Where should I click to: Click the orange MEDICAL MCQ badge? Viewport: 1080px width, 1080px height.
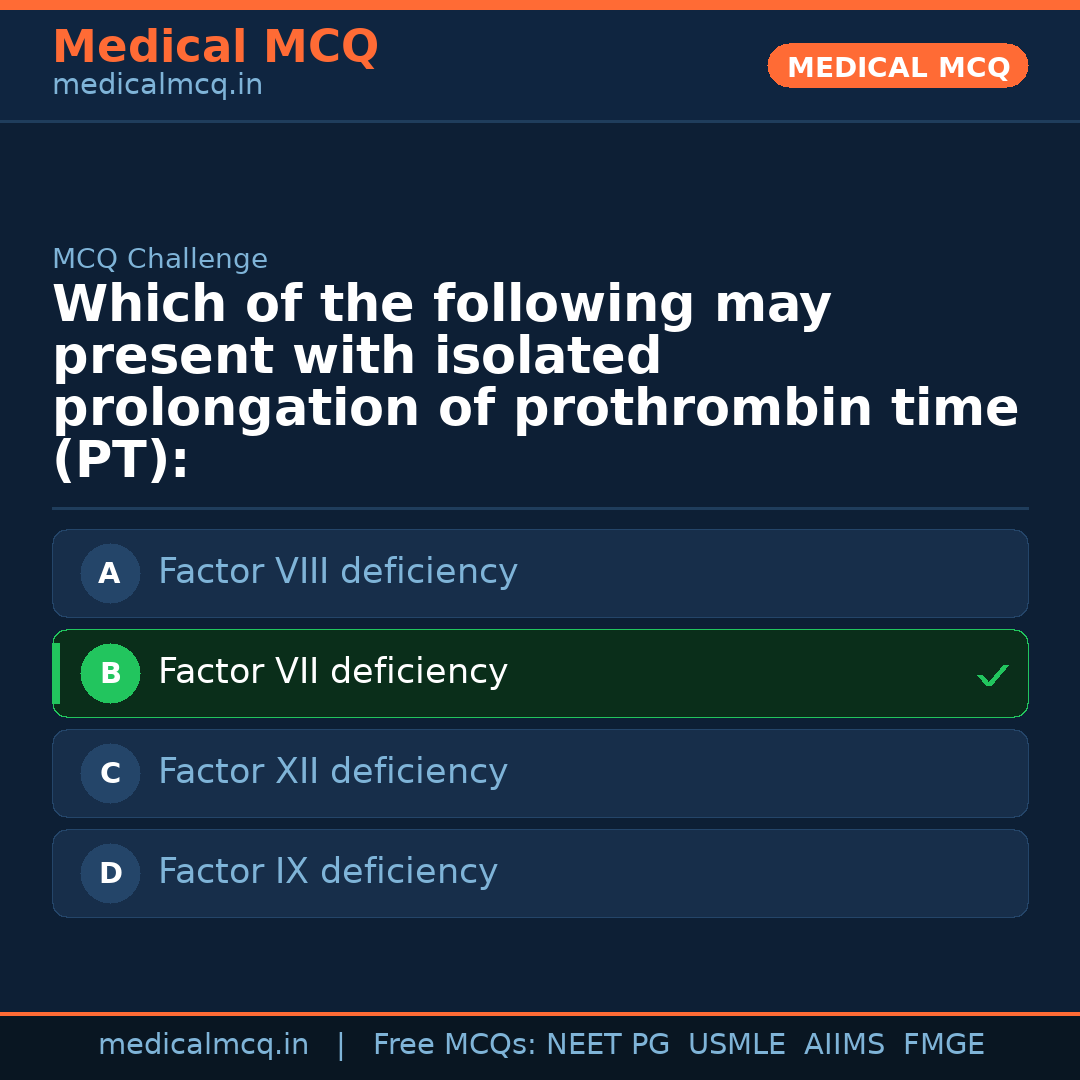[x=898, y=67]
